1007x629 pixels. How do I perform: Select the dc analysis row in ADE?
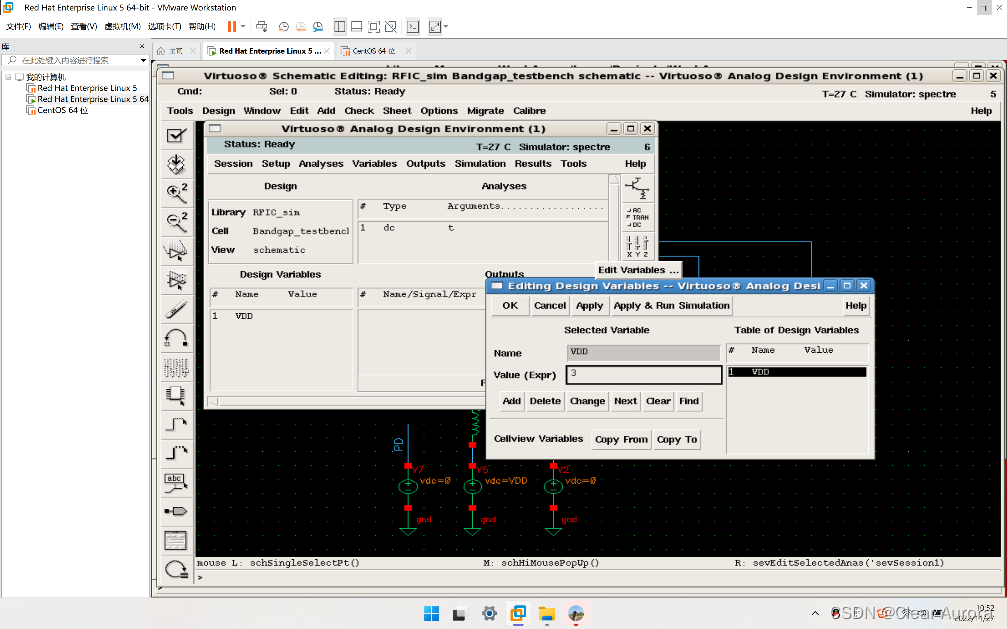(x=482, y=228)
